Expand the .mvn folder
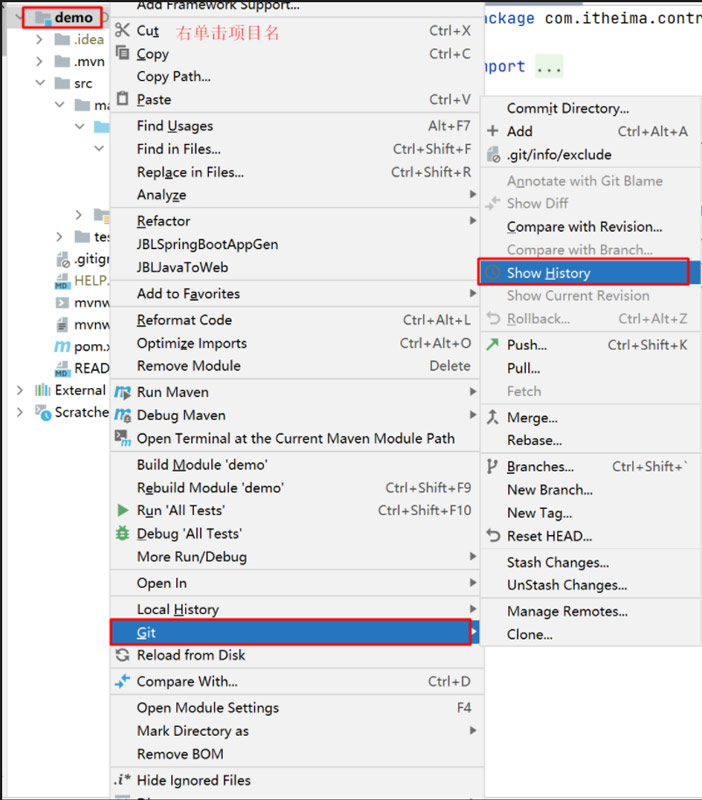Image resolution: width=702 pixels, height=800 pixels. tap(39, 61)
